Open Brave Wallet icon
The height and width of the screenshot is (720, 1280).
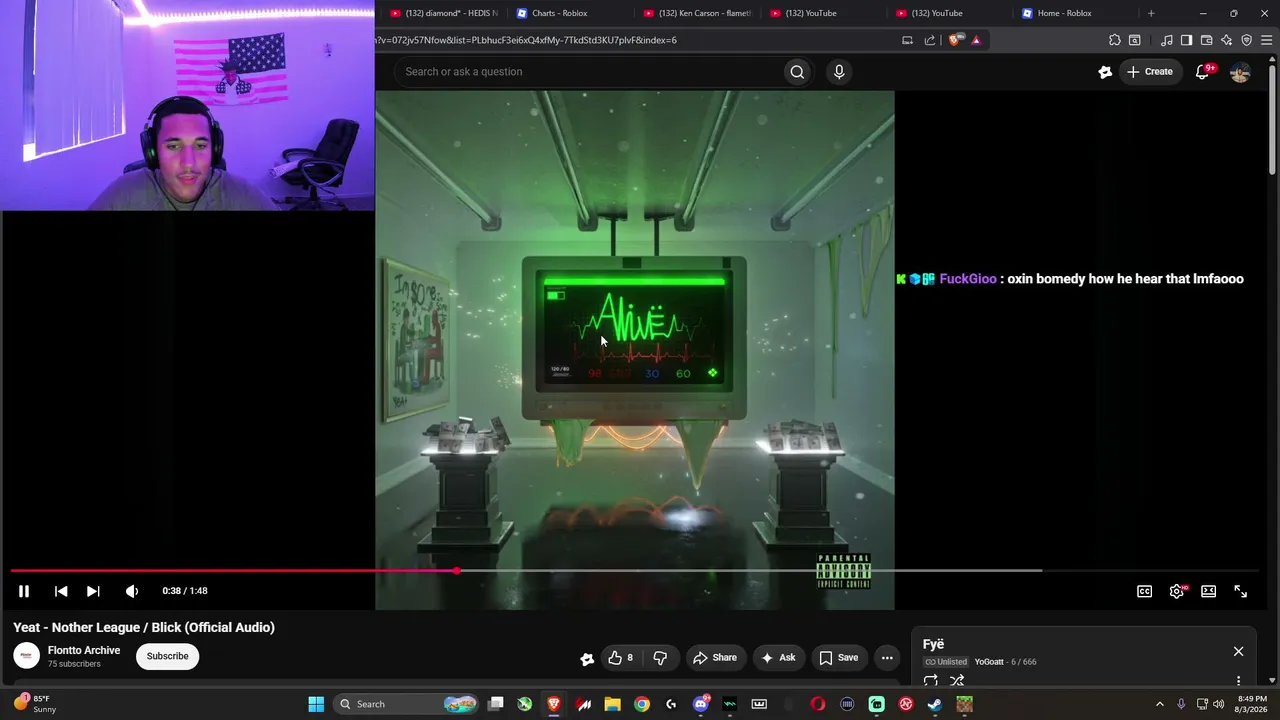pos(1206,40)
